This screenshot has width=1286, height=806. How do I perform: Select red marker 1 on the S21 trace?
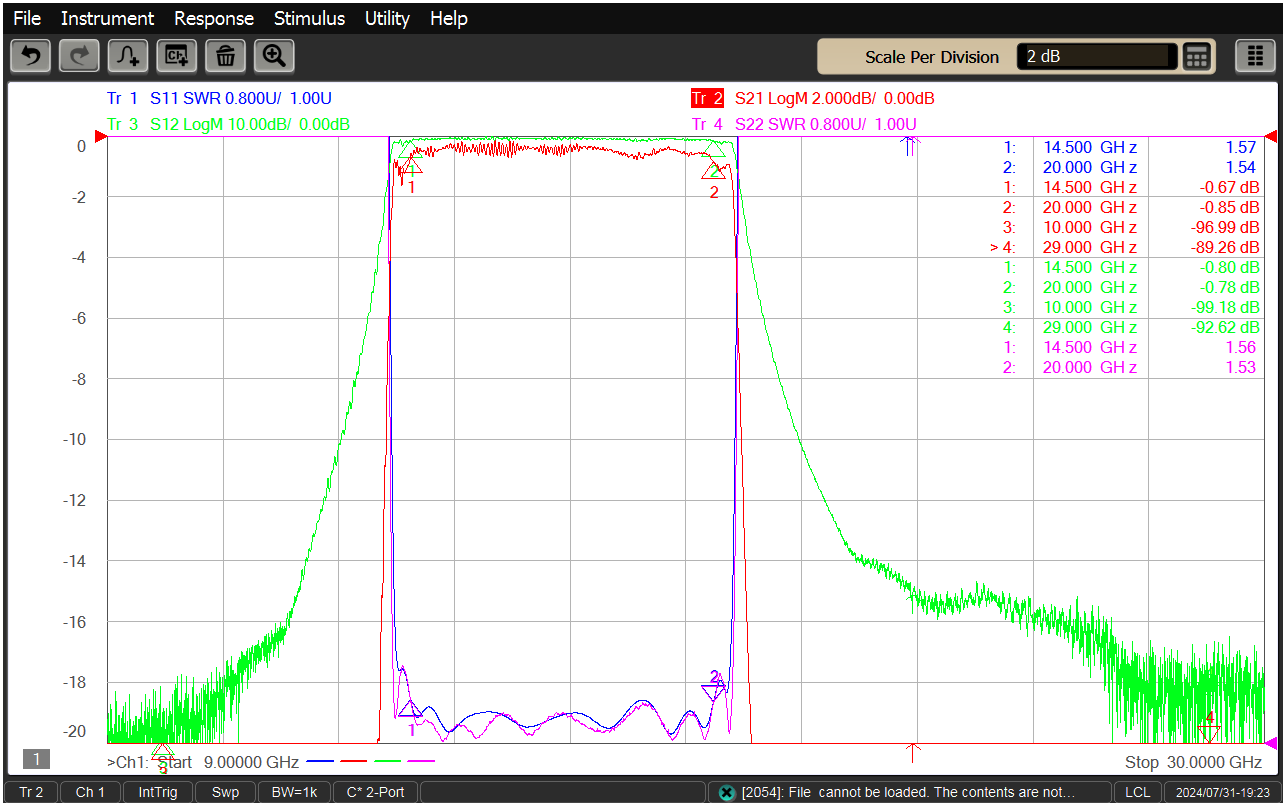pyautogui.click(x=411, y=166)
